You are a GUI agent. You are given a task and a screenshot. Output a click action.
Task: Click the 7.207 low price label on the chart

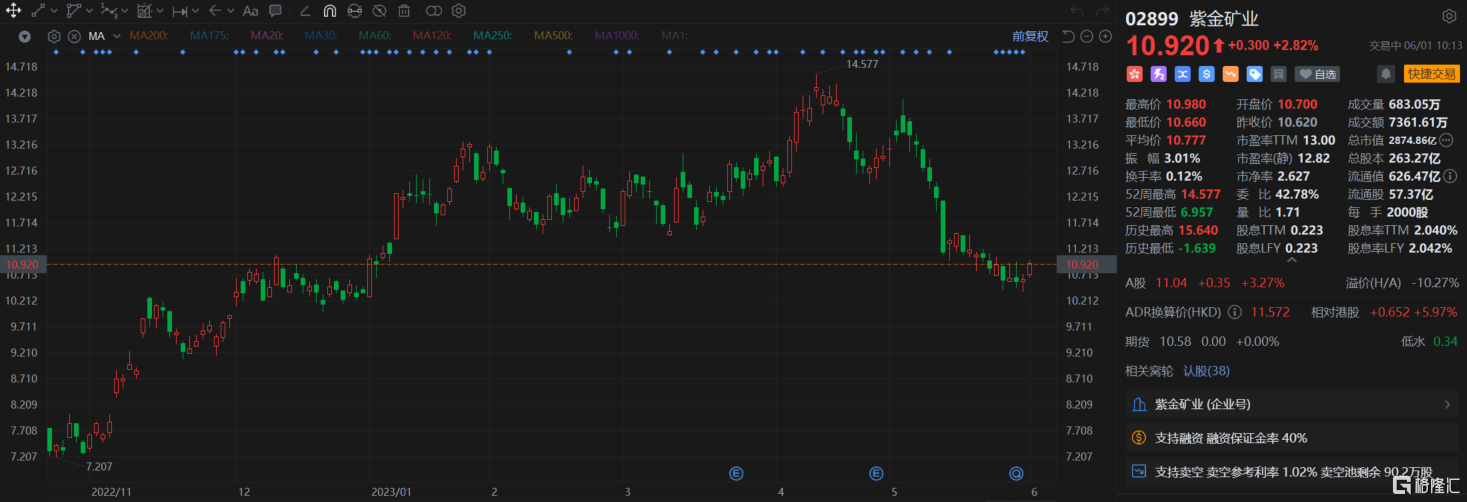tap(99, 466)
